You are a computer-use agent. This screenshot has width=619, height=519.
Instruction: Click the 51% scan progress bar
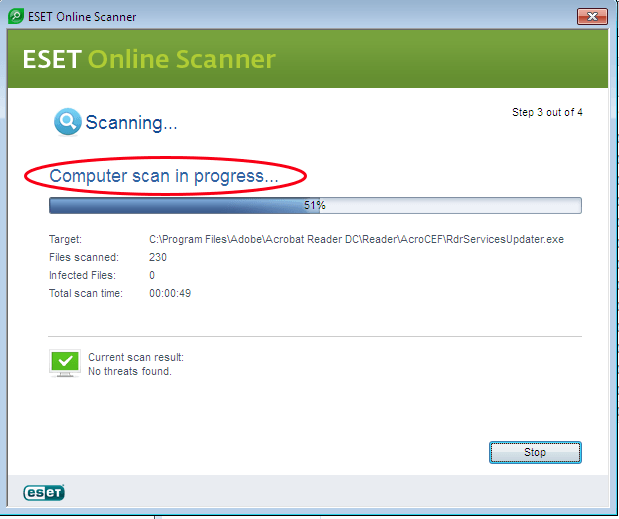pyautogui.click(x=315, y=205)
